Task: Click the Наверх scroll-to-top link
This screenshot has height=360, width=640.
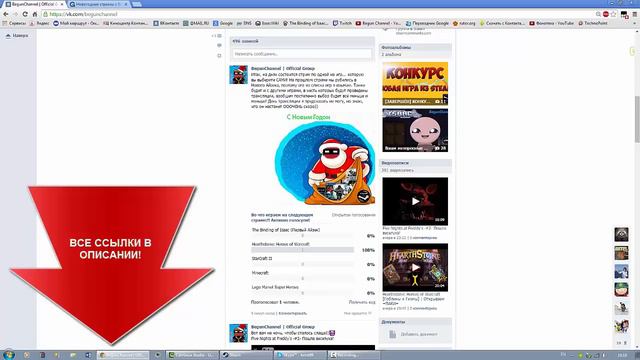Action: click(17, 36)
